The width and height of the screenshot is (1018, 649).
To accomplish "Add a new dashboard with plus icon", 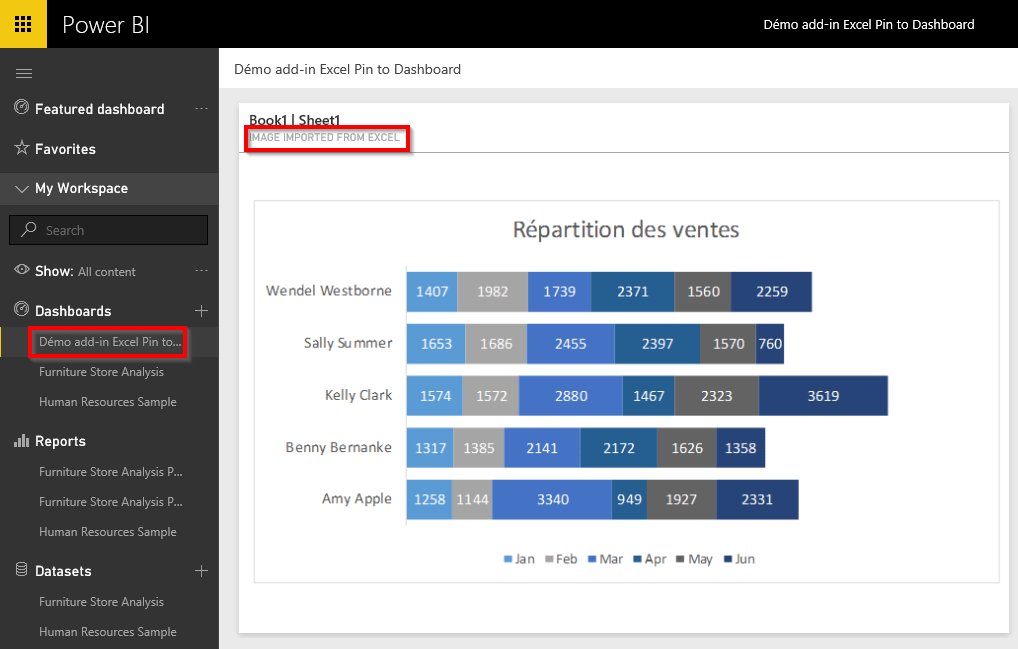I will point(201,311).
